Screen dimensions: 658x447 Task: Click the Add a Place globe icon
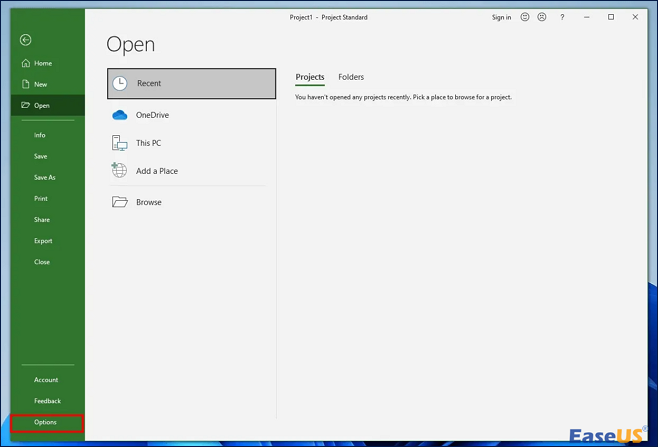point(120,171)
